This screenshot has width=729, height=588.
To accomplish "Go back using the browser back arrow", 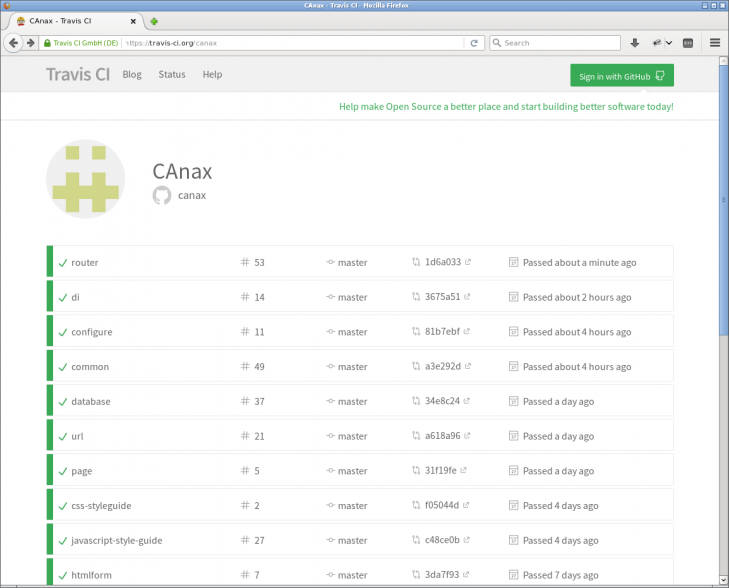I will coord(13,43).
